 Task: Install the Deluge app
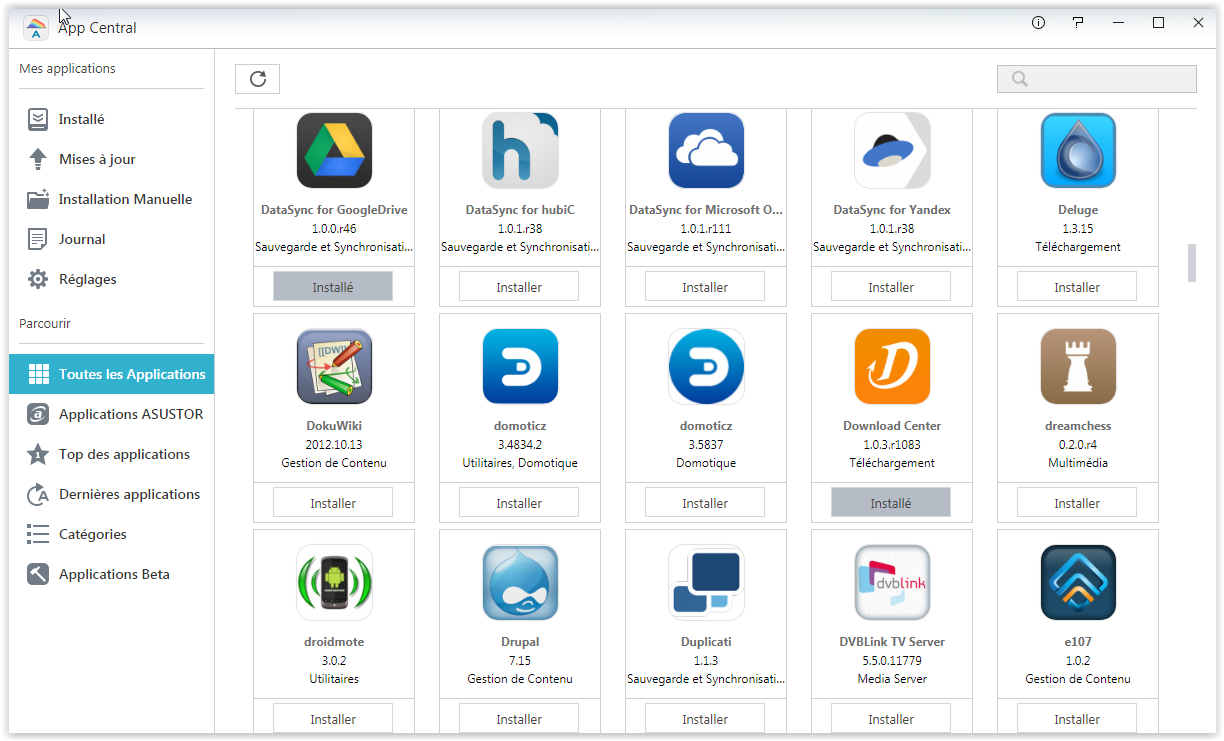click(1077, 287)
